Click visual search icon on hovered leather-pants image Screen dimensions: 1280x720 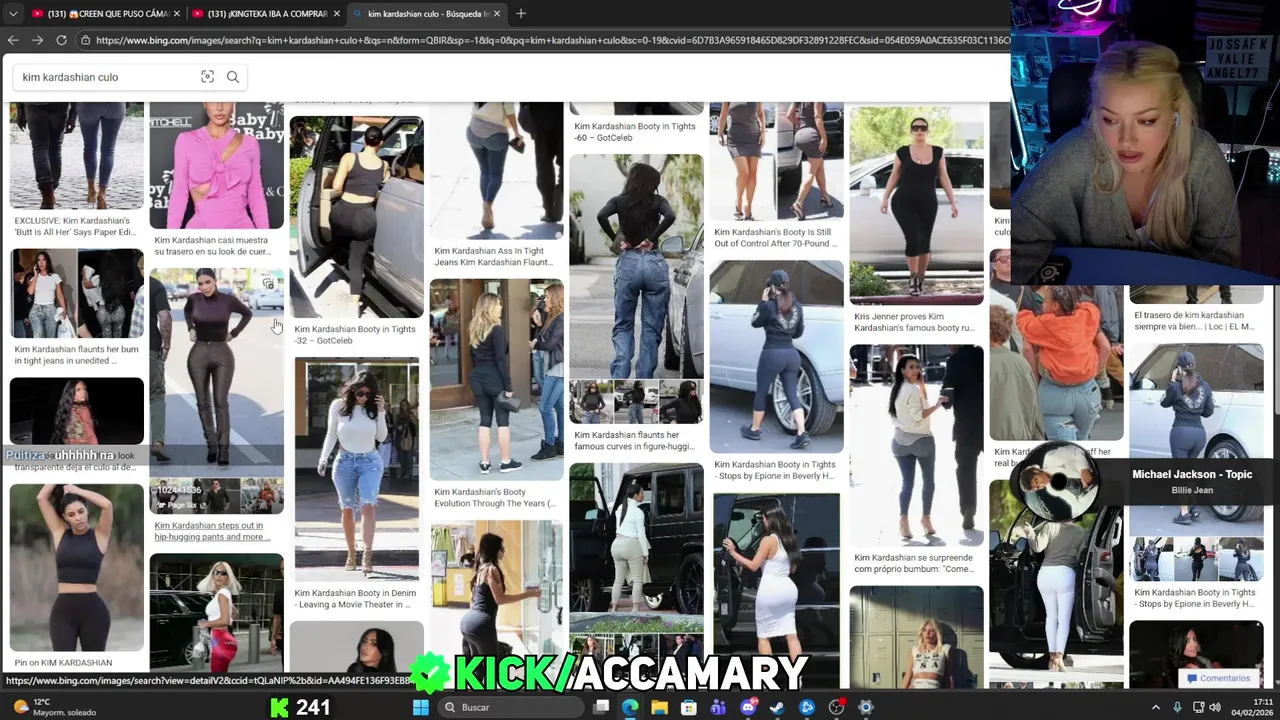[268, 284]
